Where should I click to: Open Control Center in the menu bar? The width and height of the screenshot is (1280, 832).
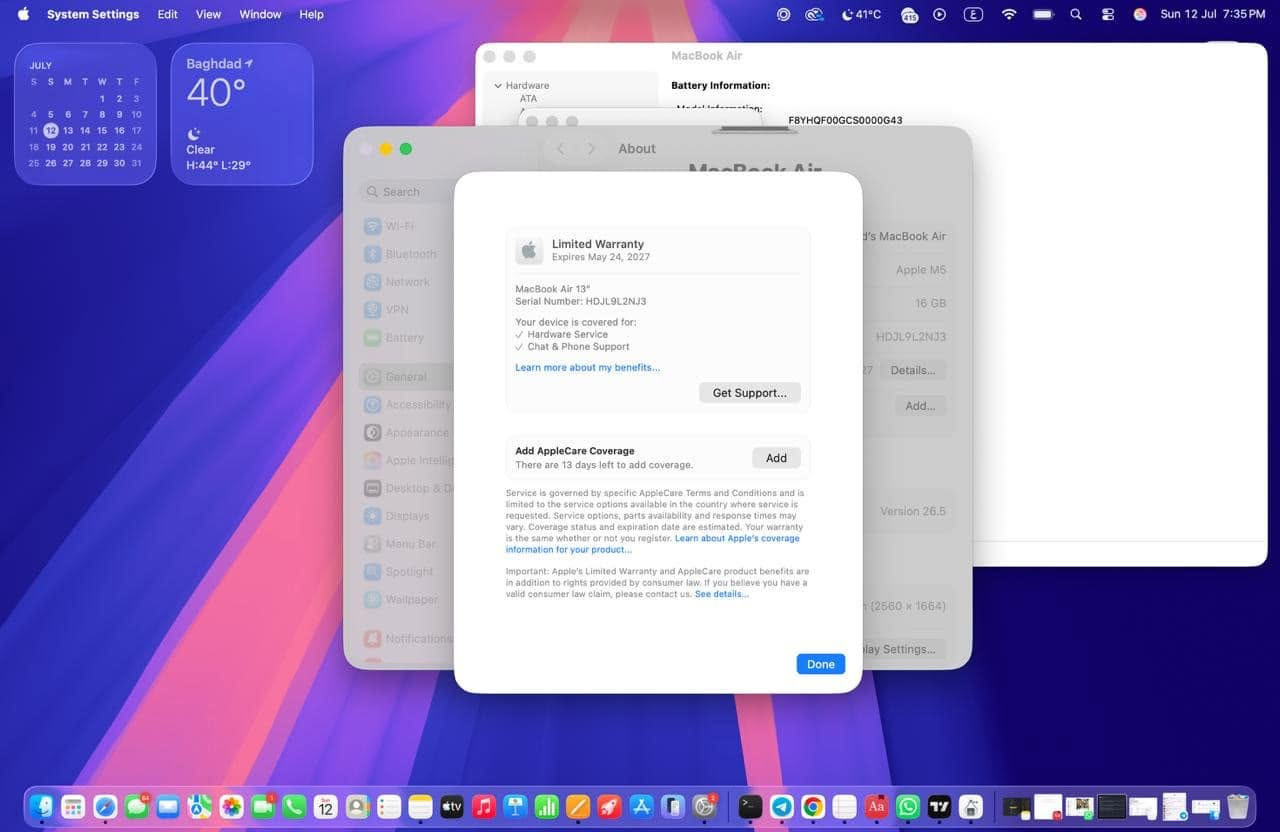pyautogui.click(x=1107, y=14)
